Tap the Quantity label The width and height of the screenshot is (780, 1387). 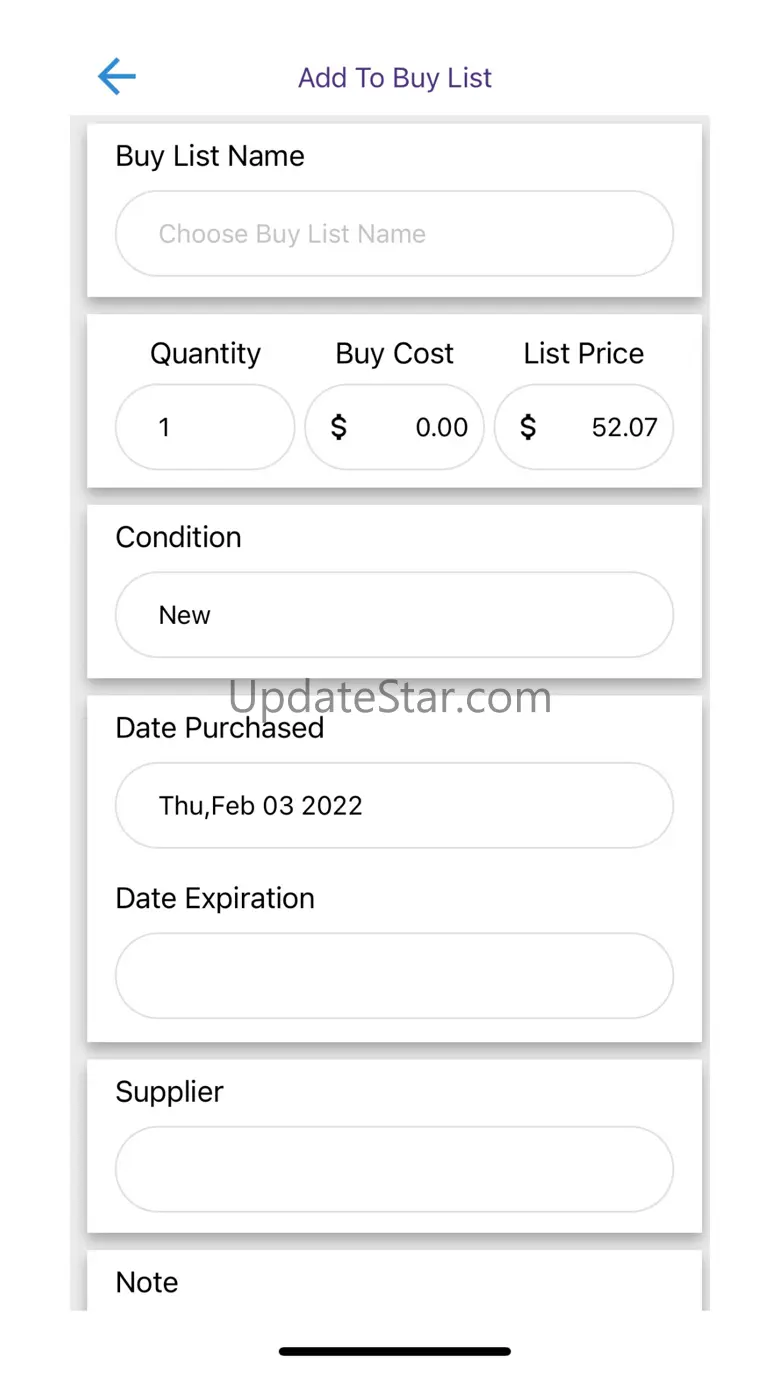point(205,353)
